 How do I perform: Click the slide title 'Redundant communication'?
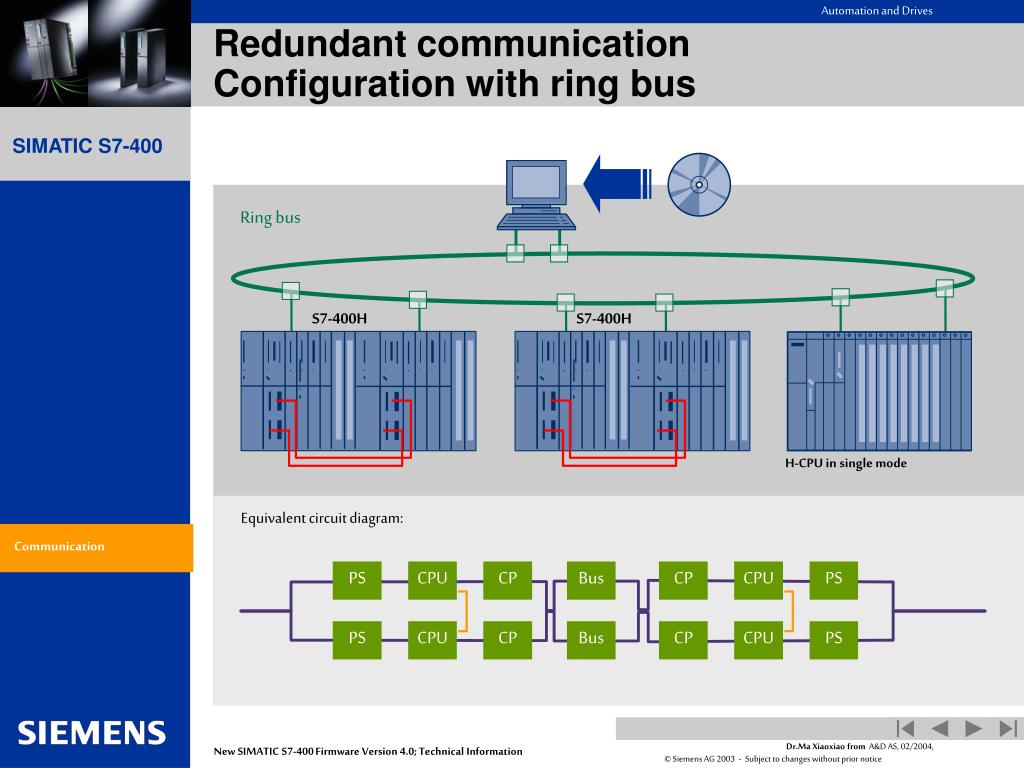point(451,44)
